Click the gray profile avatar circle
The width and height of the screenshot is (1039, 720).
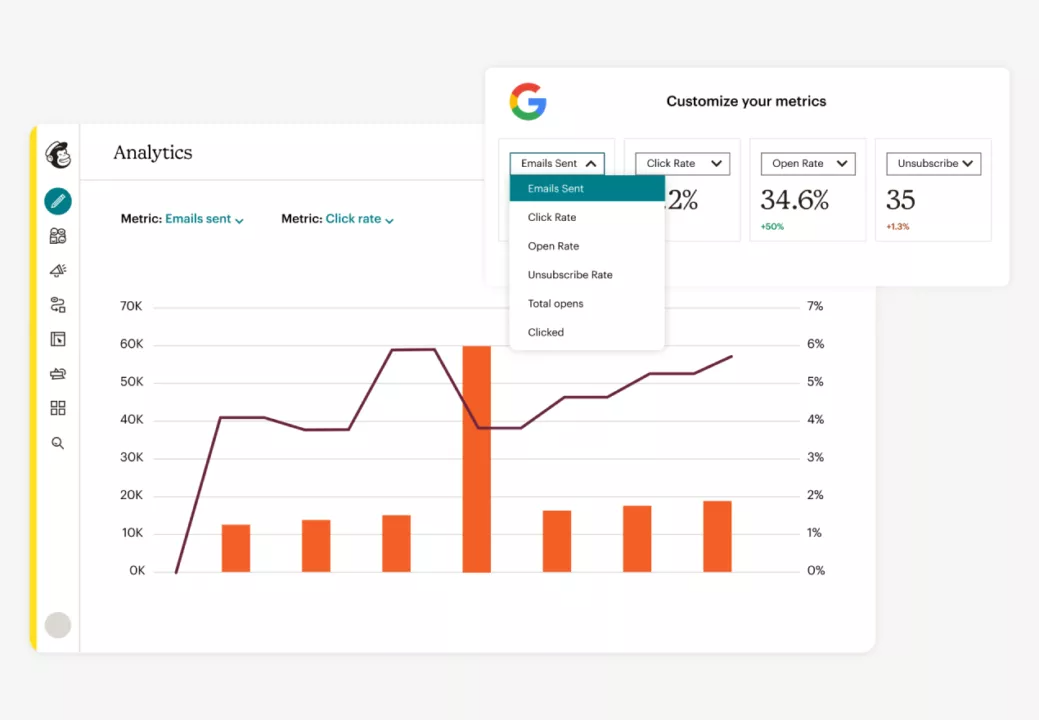(58, 625)
